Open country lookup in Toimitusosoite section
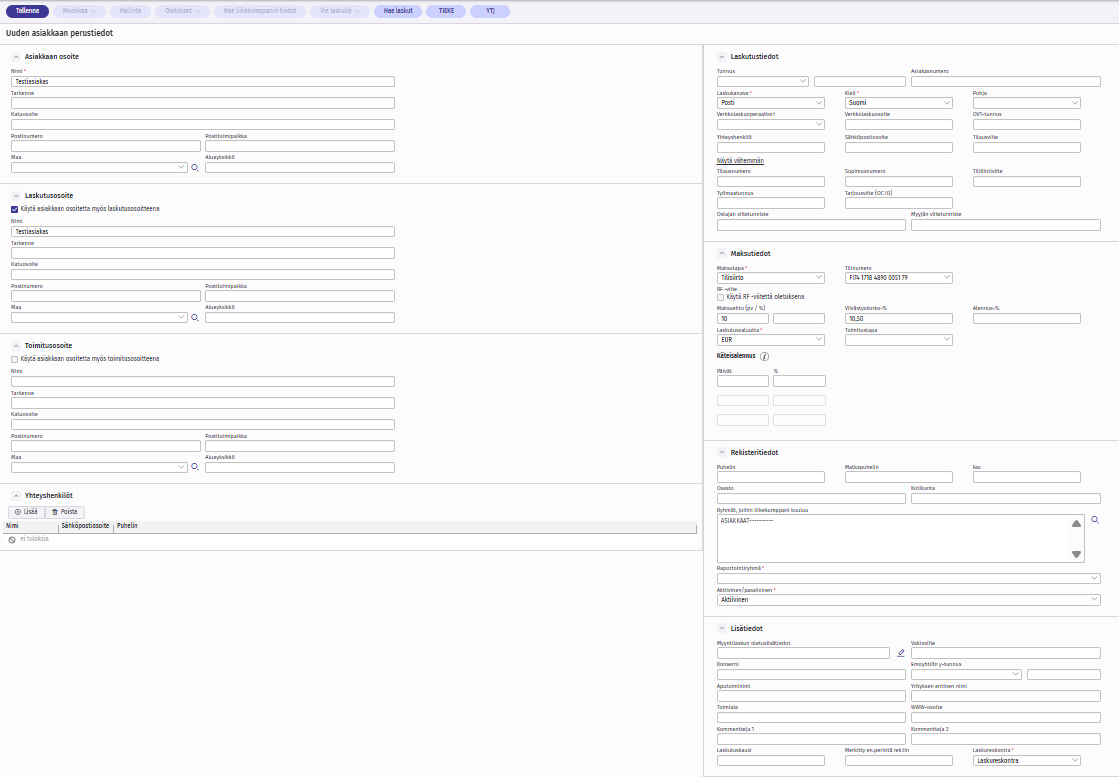1119x777 pixels. point(195,467)
